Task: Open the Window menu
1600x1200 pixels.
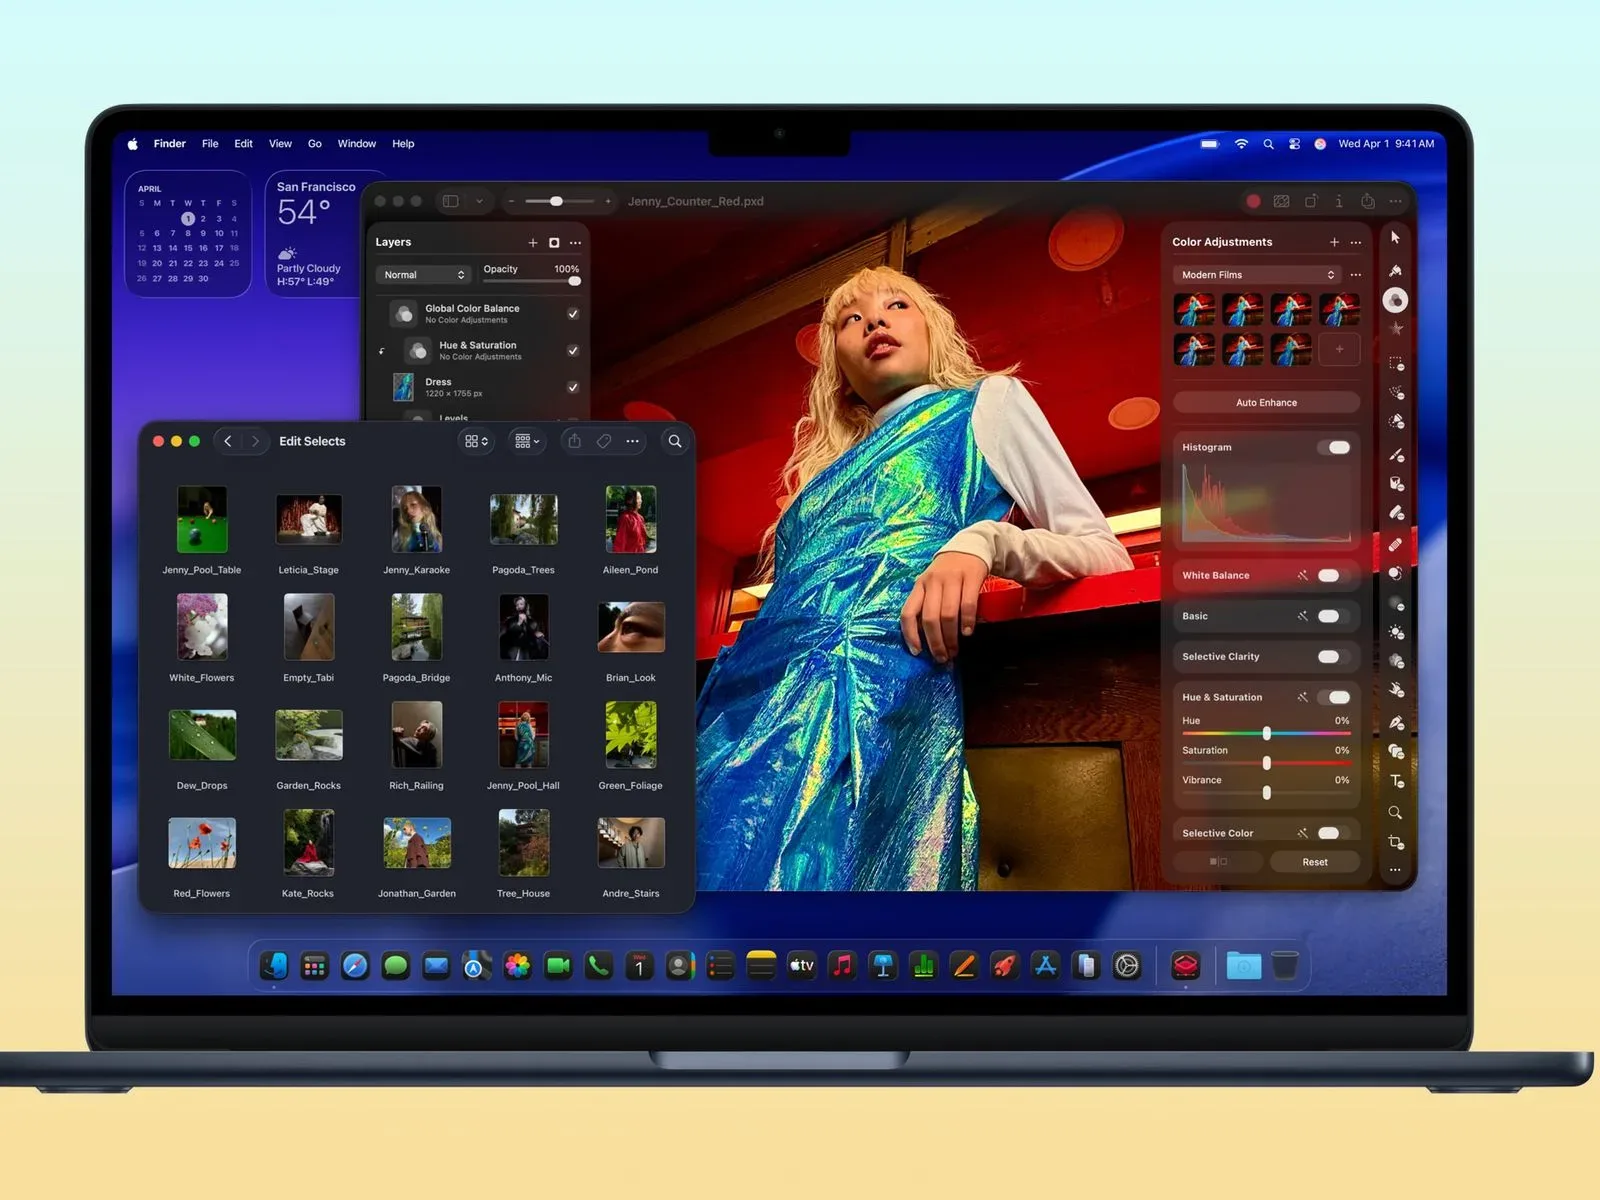Action: pos(357,144)
